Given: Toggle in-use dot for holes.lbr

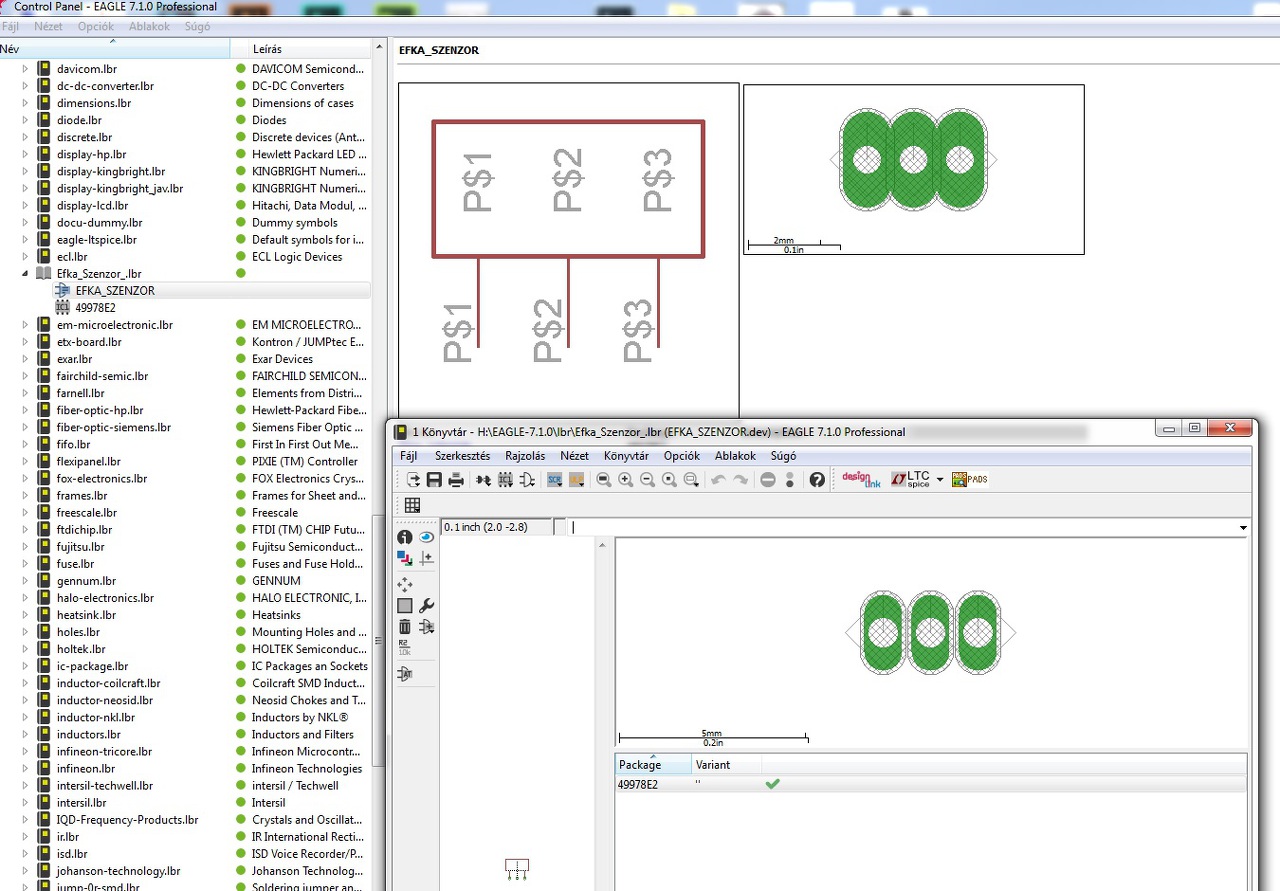Looking at the screenshot, I should coord(241,632).
